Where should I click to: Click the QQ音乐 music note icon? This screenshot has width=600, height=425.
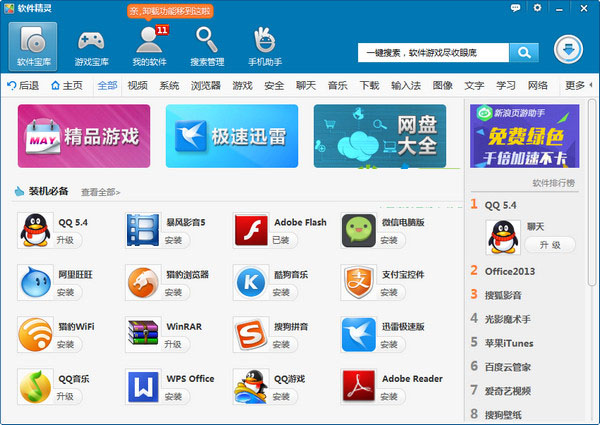click(35, 387)
